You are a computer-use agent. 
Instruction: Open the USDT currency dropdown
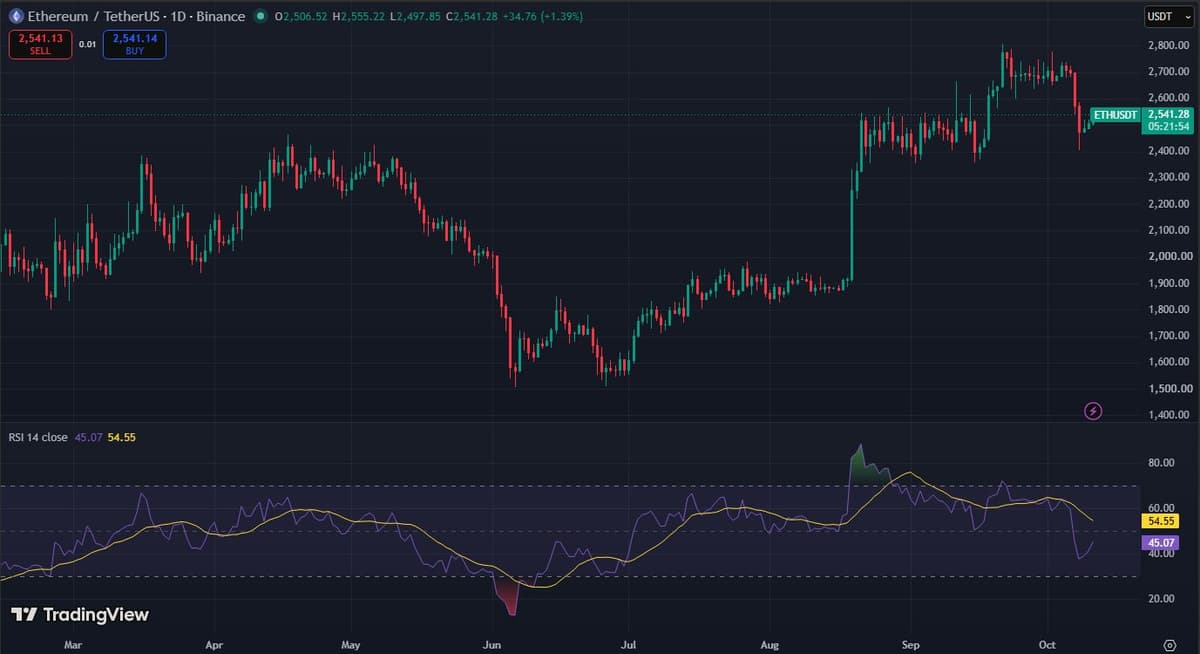tap(1167, 16)
